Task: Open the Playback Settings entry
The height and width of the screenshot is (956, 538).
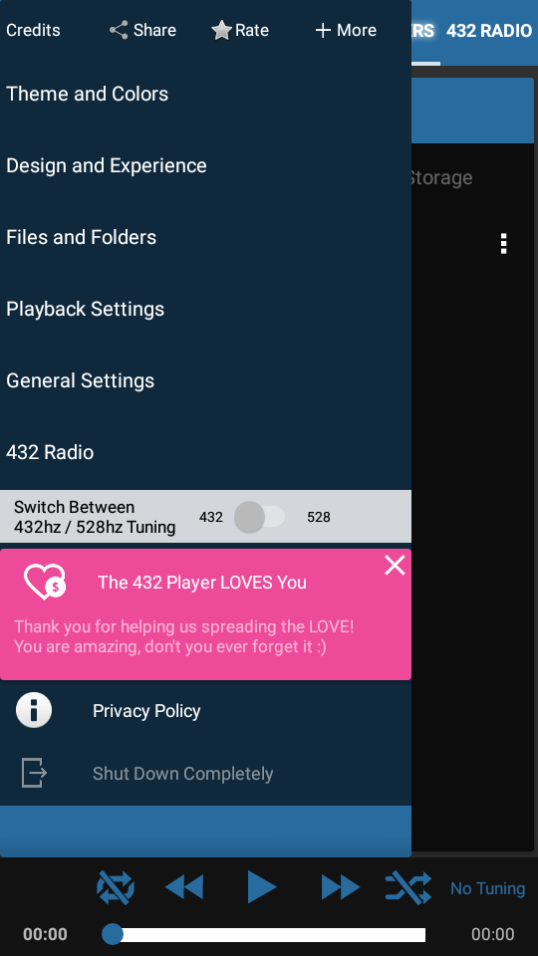Action: pos(206,309)
